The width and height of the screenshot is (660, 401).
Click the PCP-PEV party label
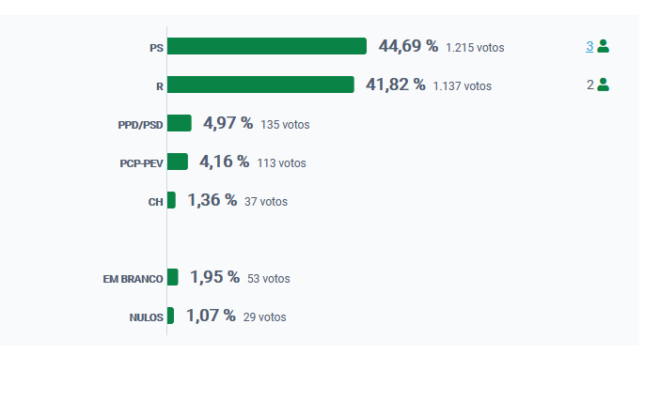[x=141, y=163]
